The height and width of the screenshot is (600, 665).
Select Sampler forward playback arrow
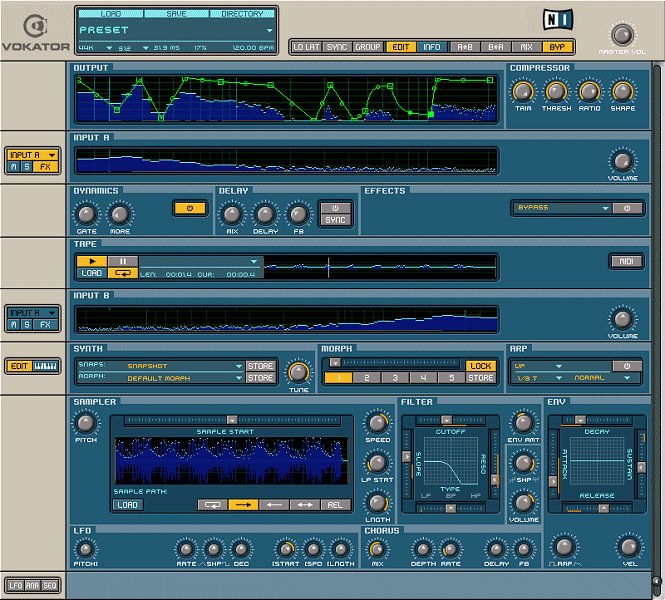click(243, 505)
